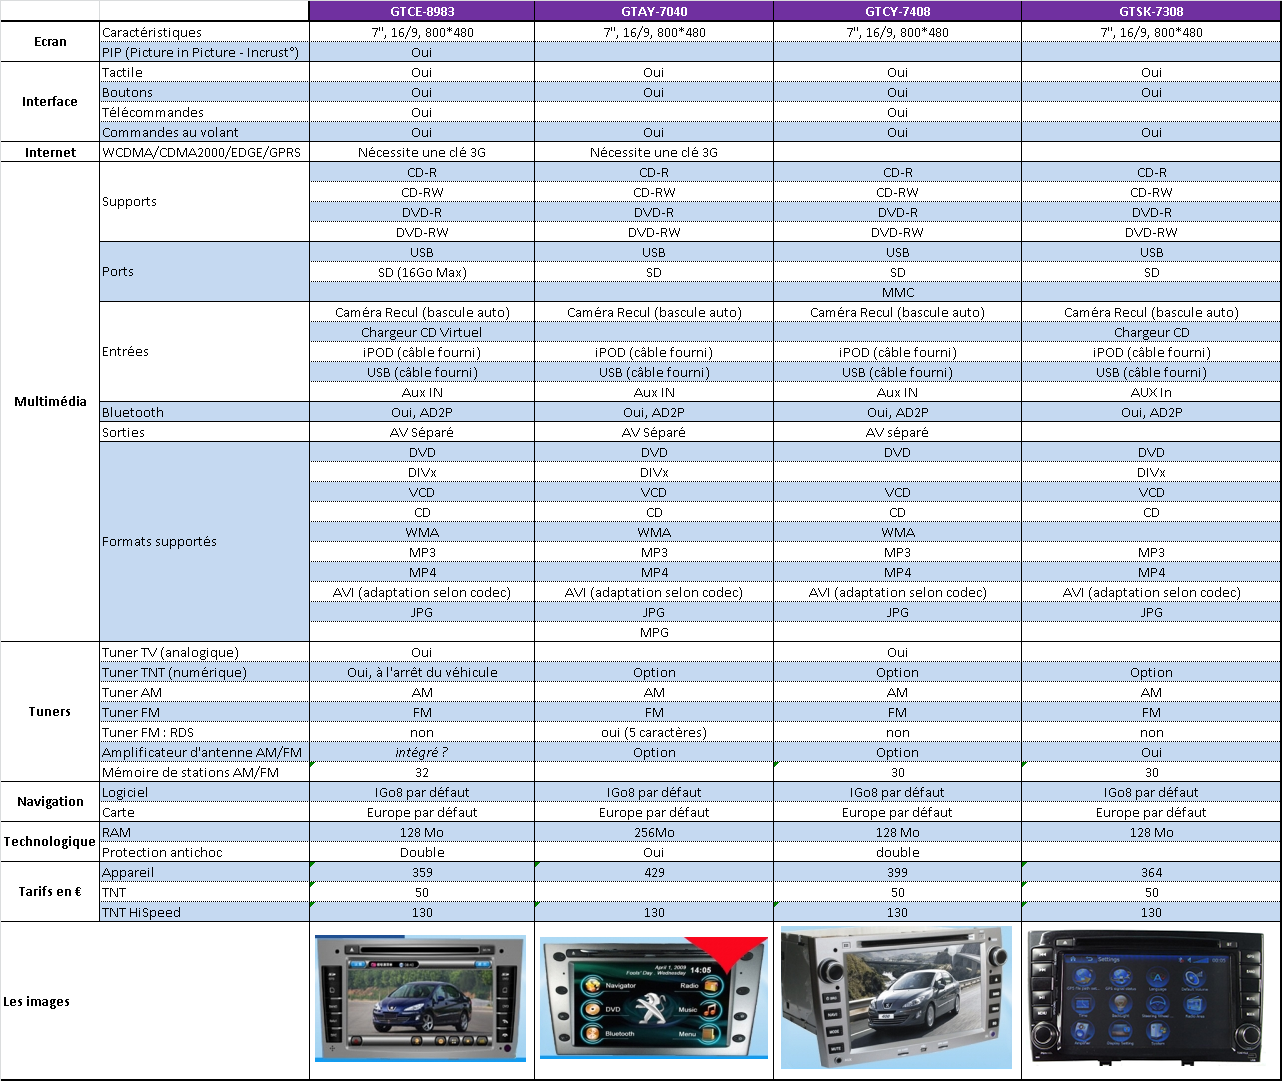Click the DVD icon in GTAY-7040 image
Image resolution: width=1282 pixels, height=1081 pixels.
[x=592, y=1009]
